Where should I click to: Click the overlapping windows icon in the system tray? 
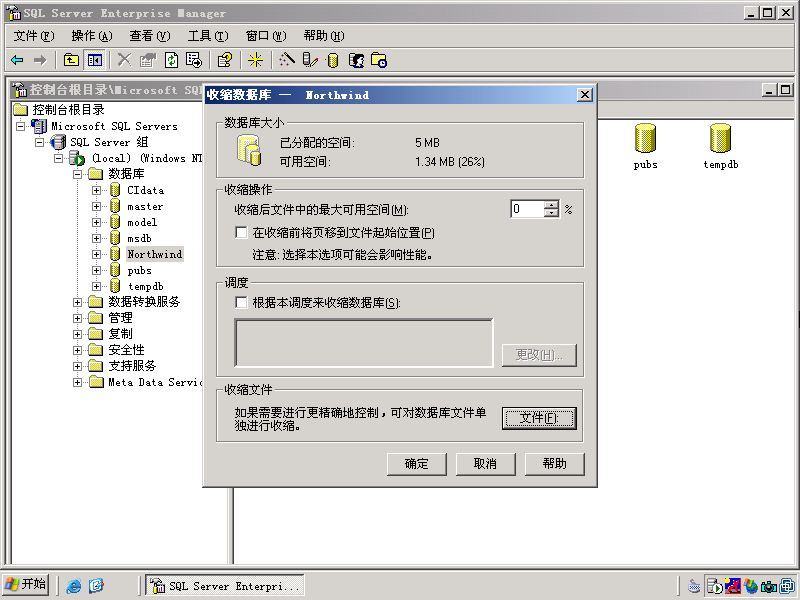pos(787,586)
